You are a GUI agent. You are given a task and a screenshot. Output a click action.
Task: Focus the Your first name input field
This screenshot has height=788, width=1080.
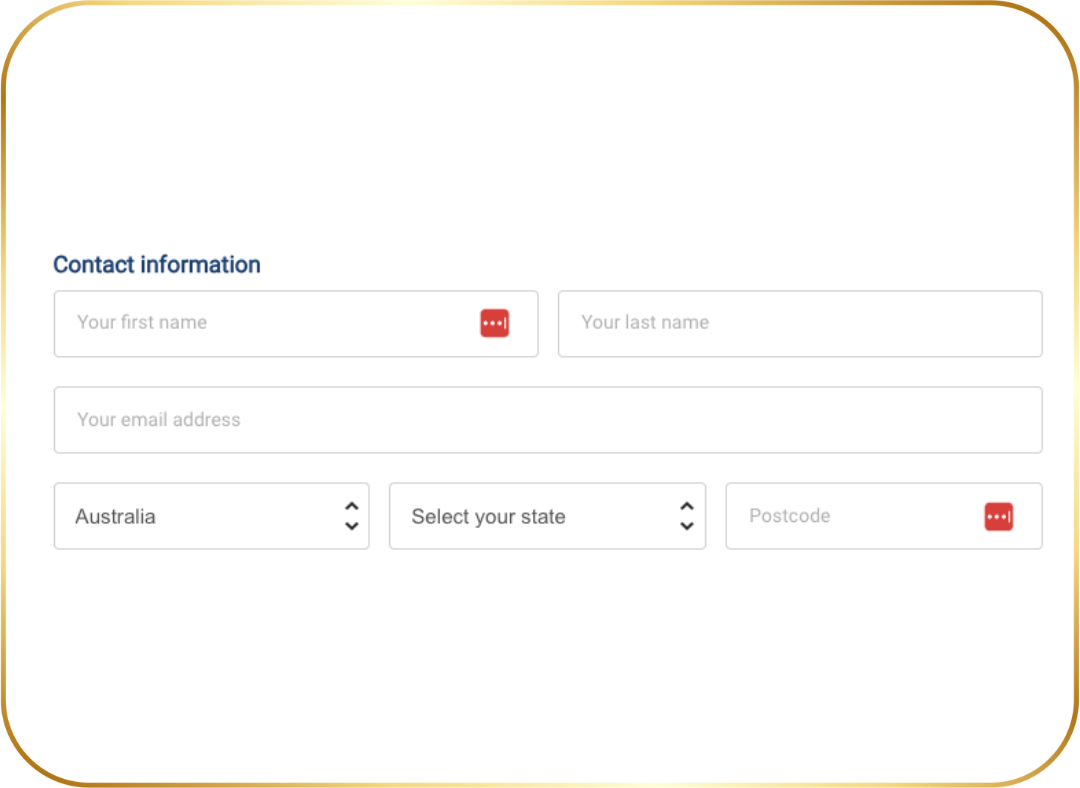270,323
